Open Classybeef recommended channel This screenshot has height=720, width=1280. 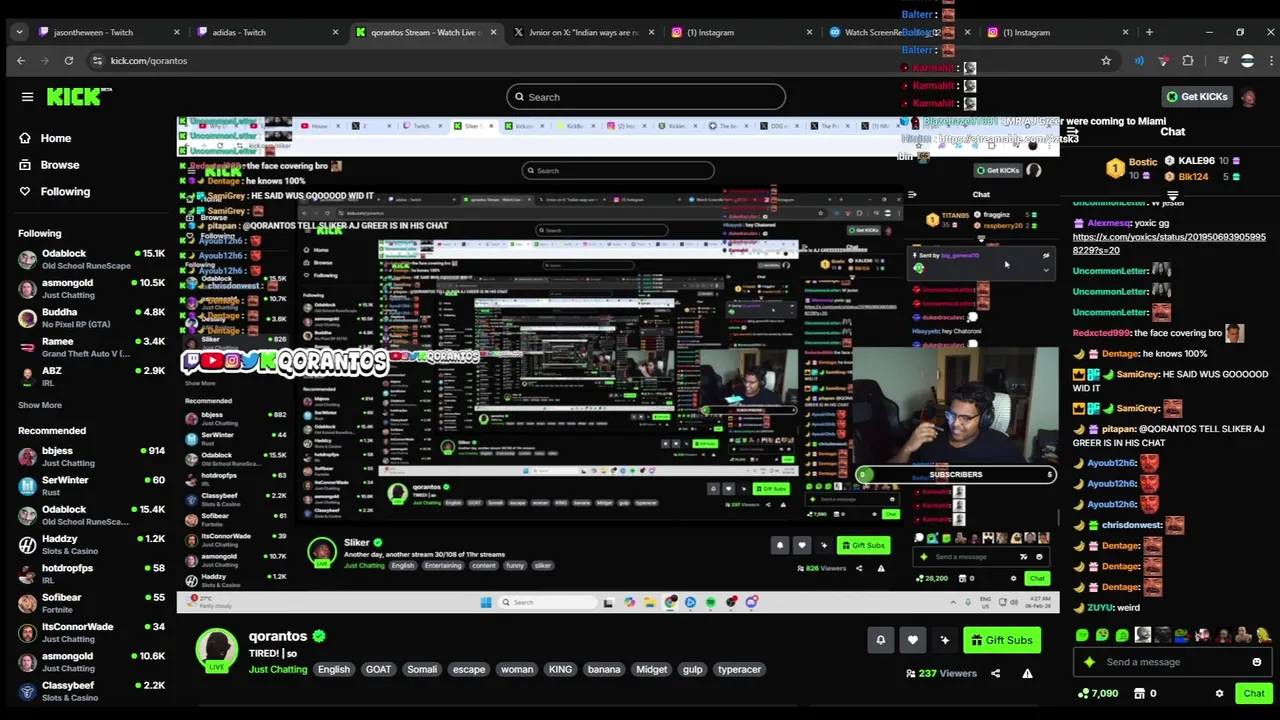[91, 691]
